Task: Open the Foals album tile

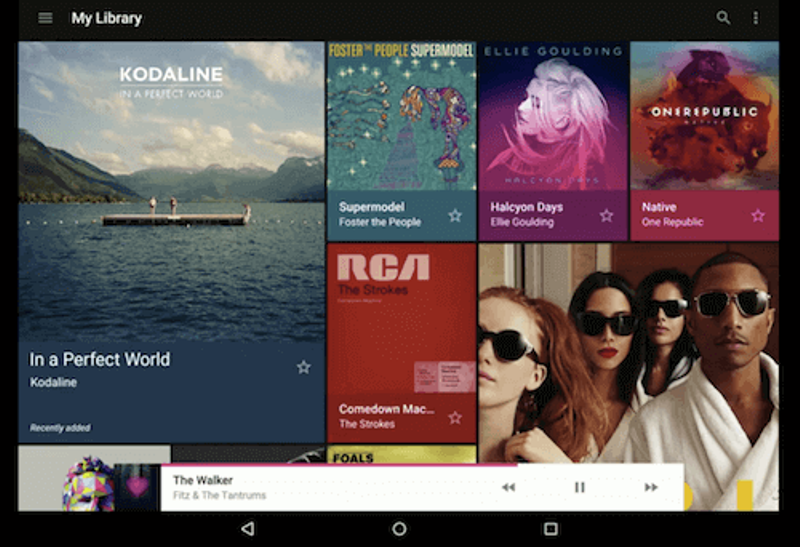Action: point(402,454)
